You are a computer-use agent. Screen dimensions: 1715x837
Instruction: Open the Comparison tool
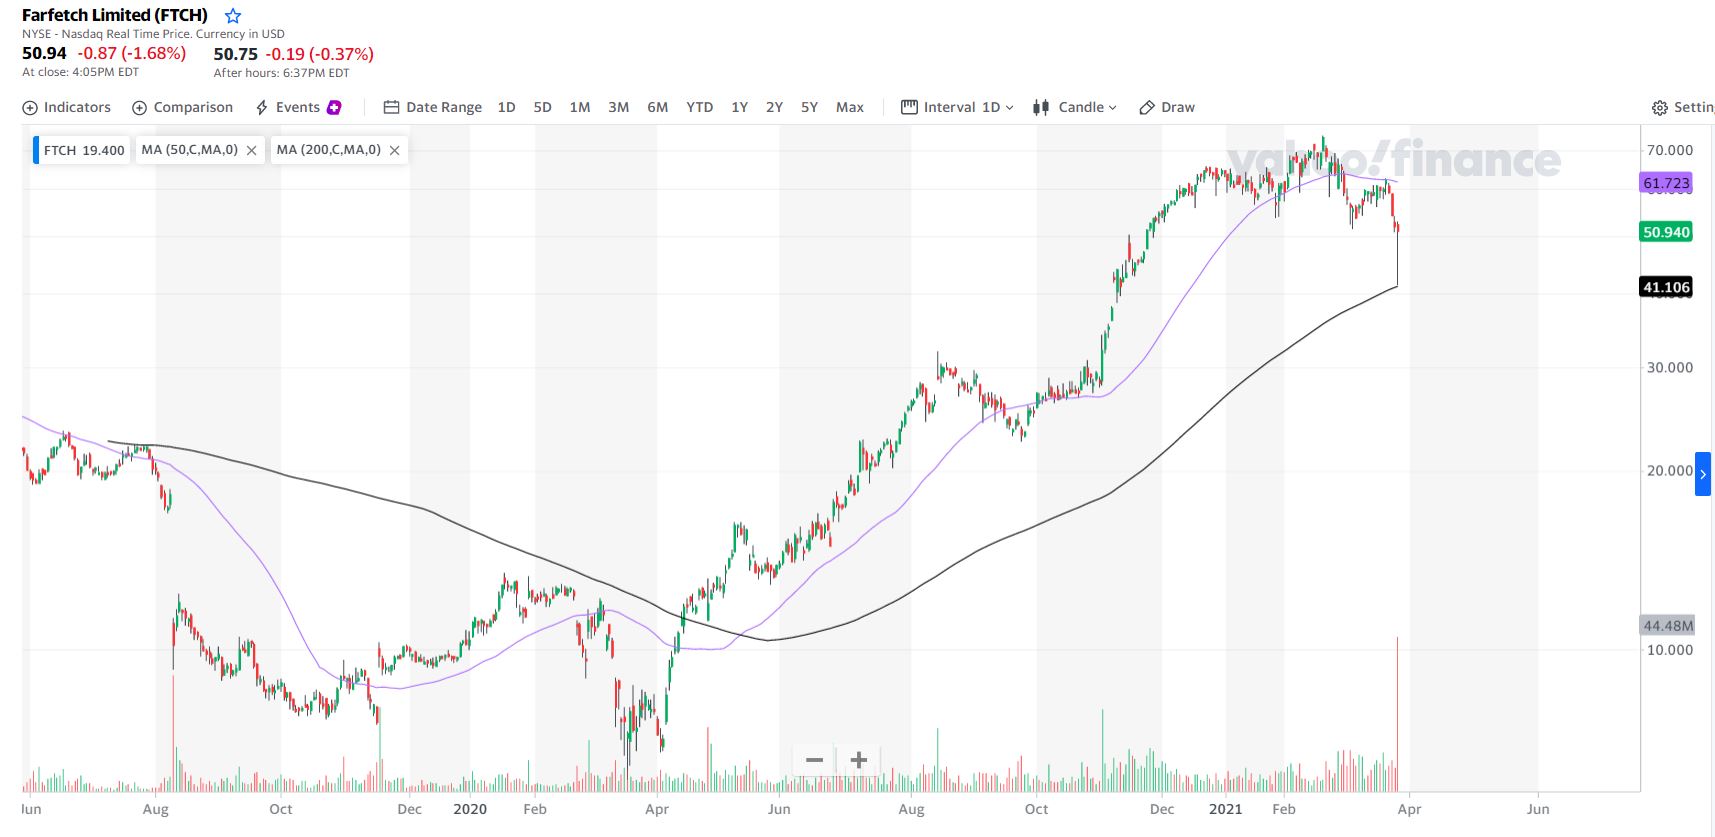(x=183, y=107)
